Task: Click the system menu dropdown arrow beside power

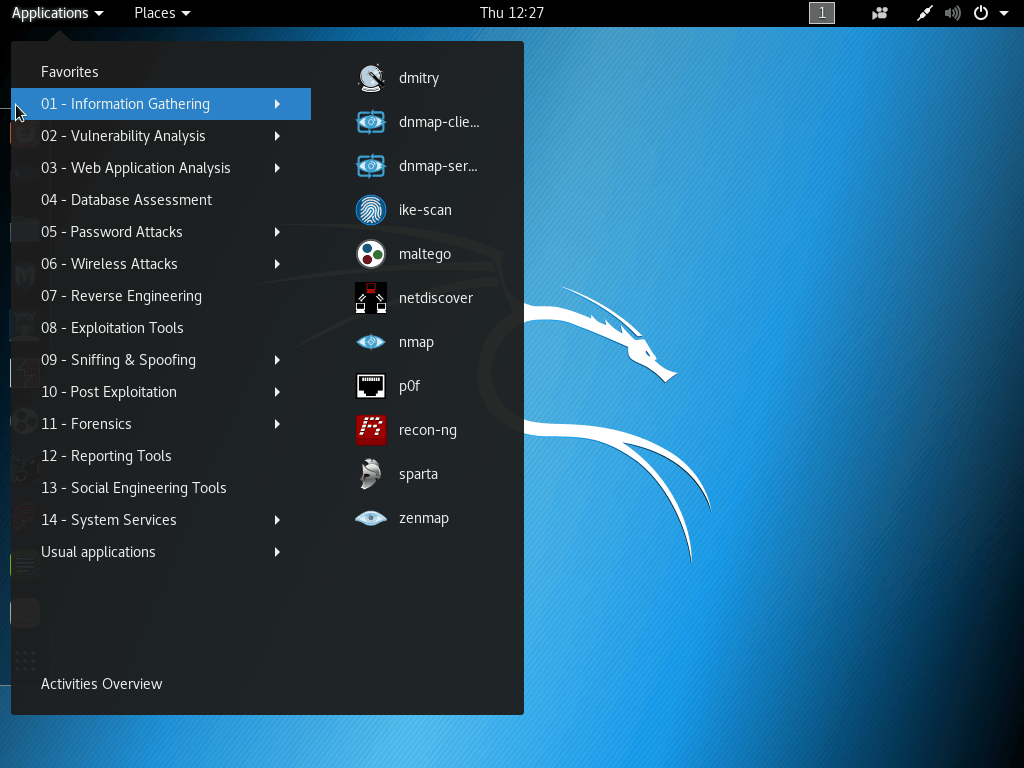Action: pyautogui.click(x=1004, y=13)
